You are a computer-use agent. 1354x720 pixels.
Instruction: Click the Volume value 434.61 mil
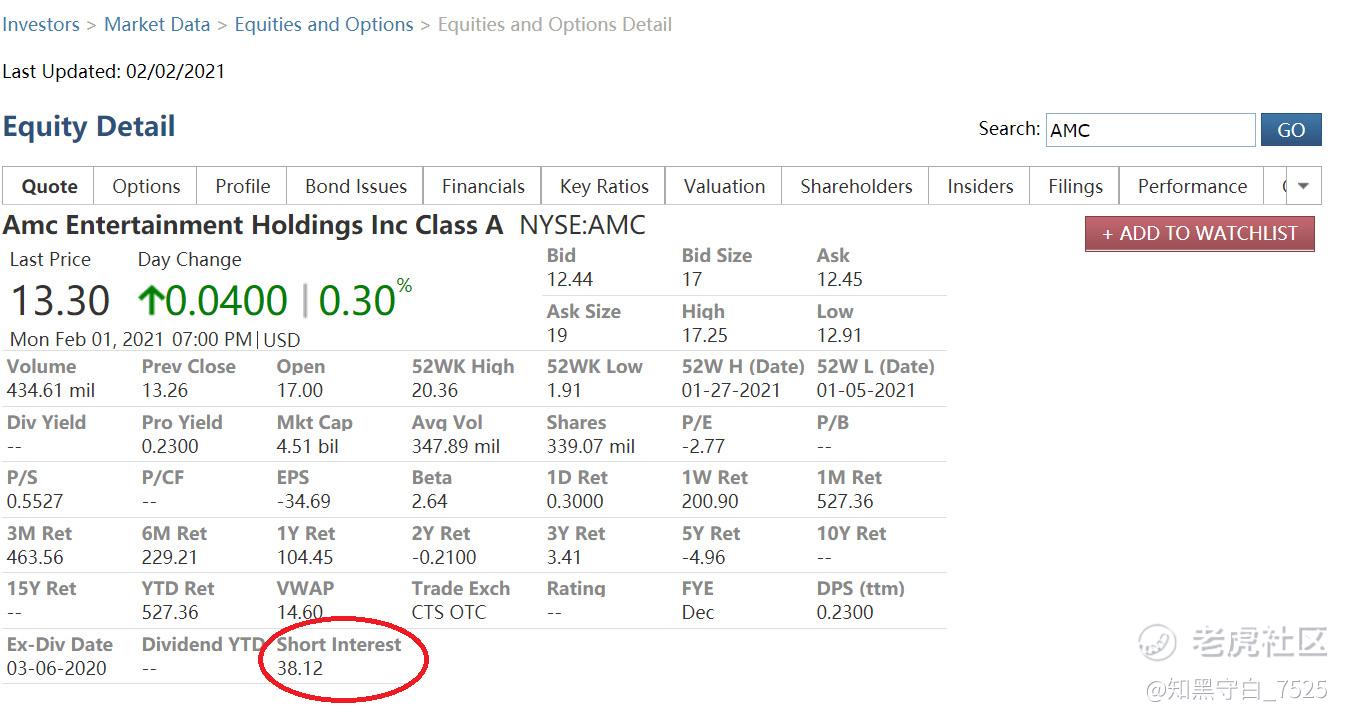pyautogui.click(x=51, y=391)
